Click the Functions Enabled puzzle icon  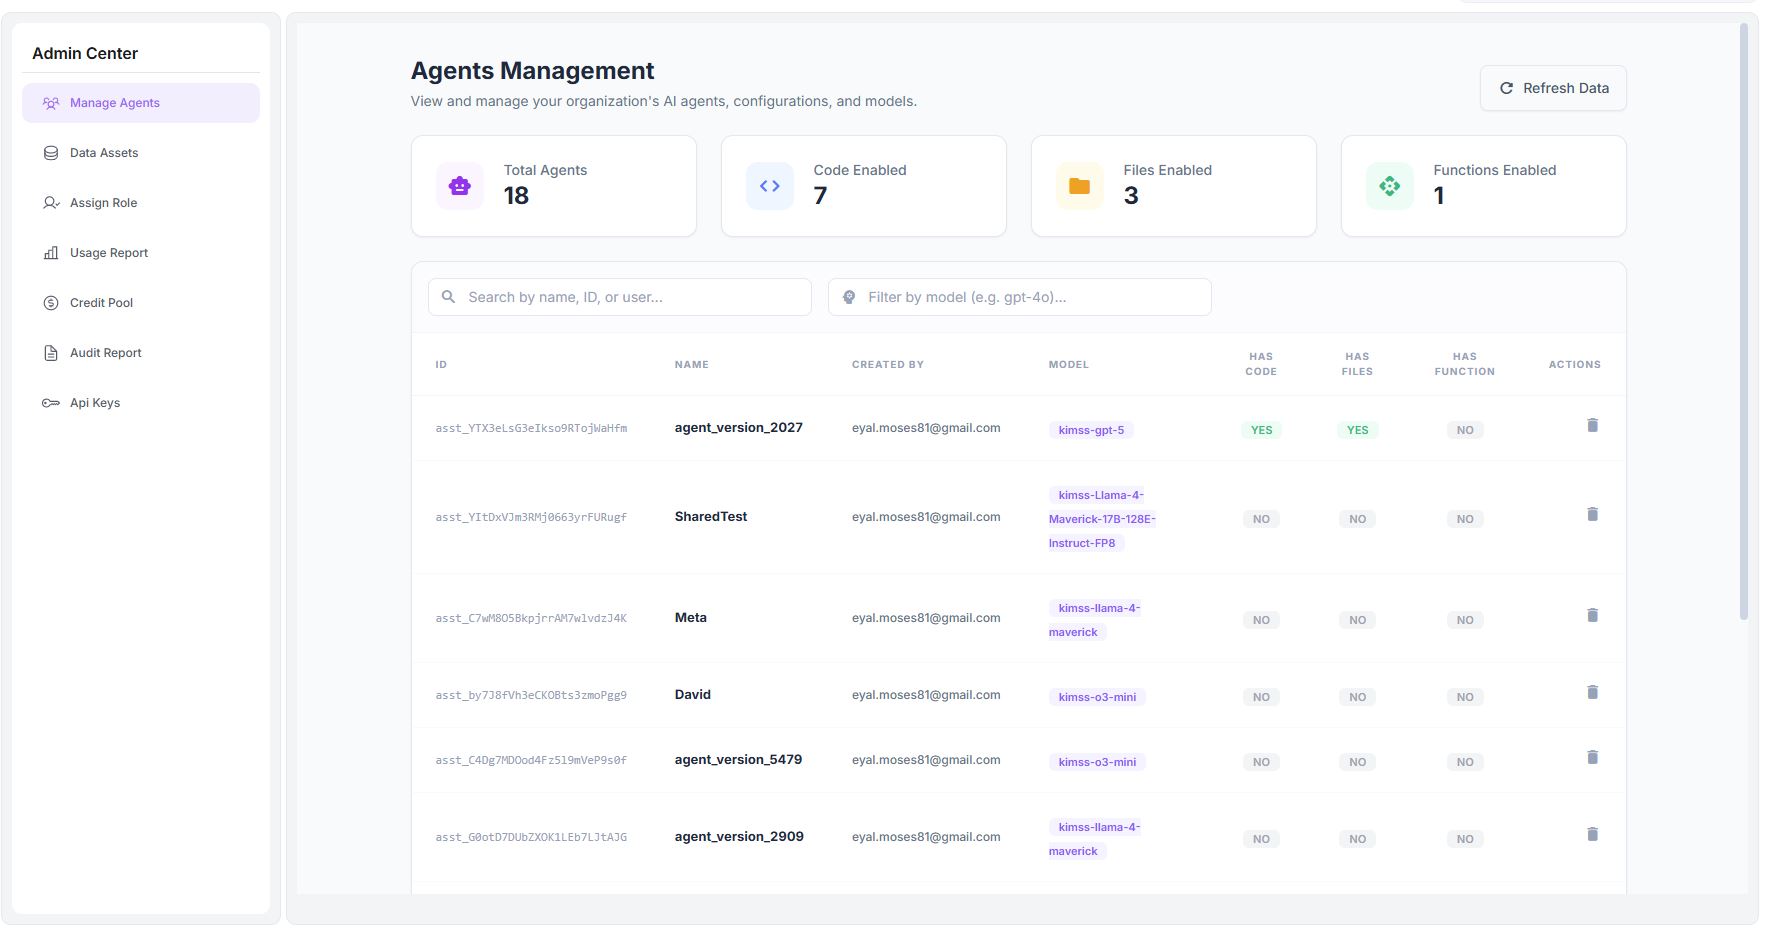point(1389,185)
